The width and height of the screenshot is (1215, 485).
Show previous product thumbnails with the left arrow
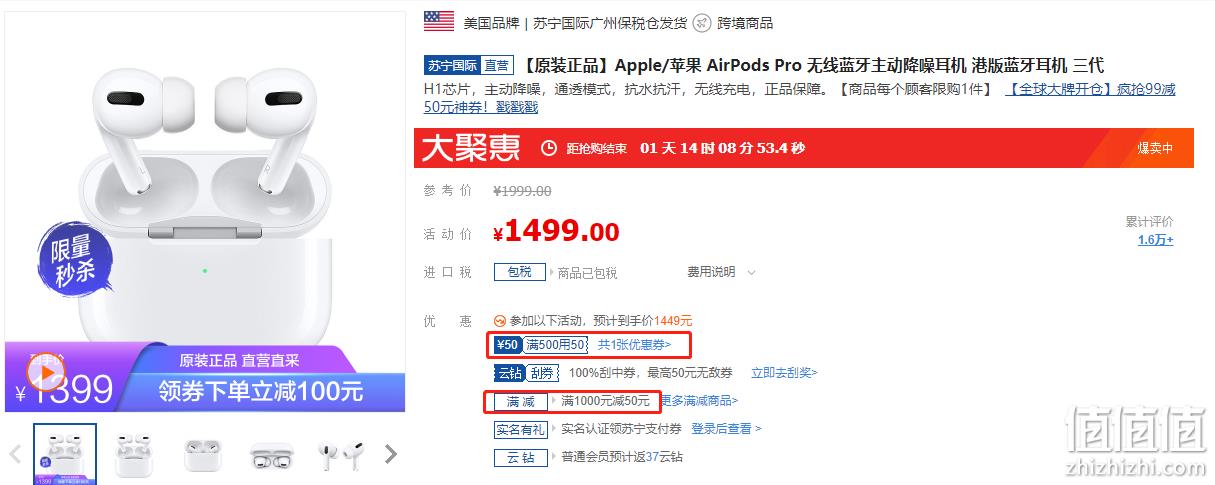pyautogui.click(x=15, y=454)
